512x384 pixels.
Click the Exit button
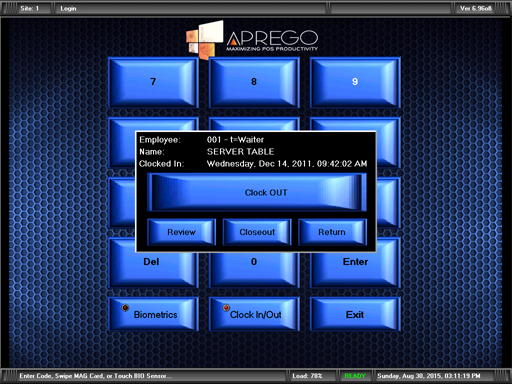coord(355,314)
